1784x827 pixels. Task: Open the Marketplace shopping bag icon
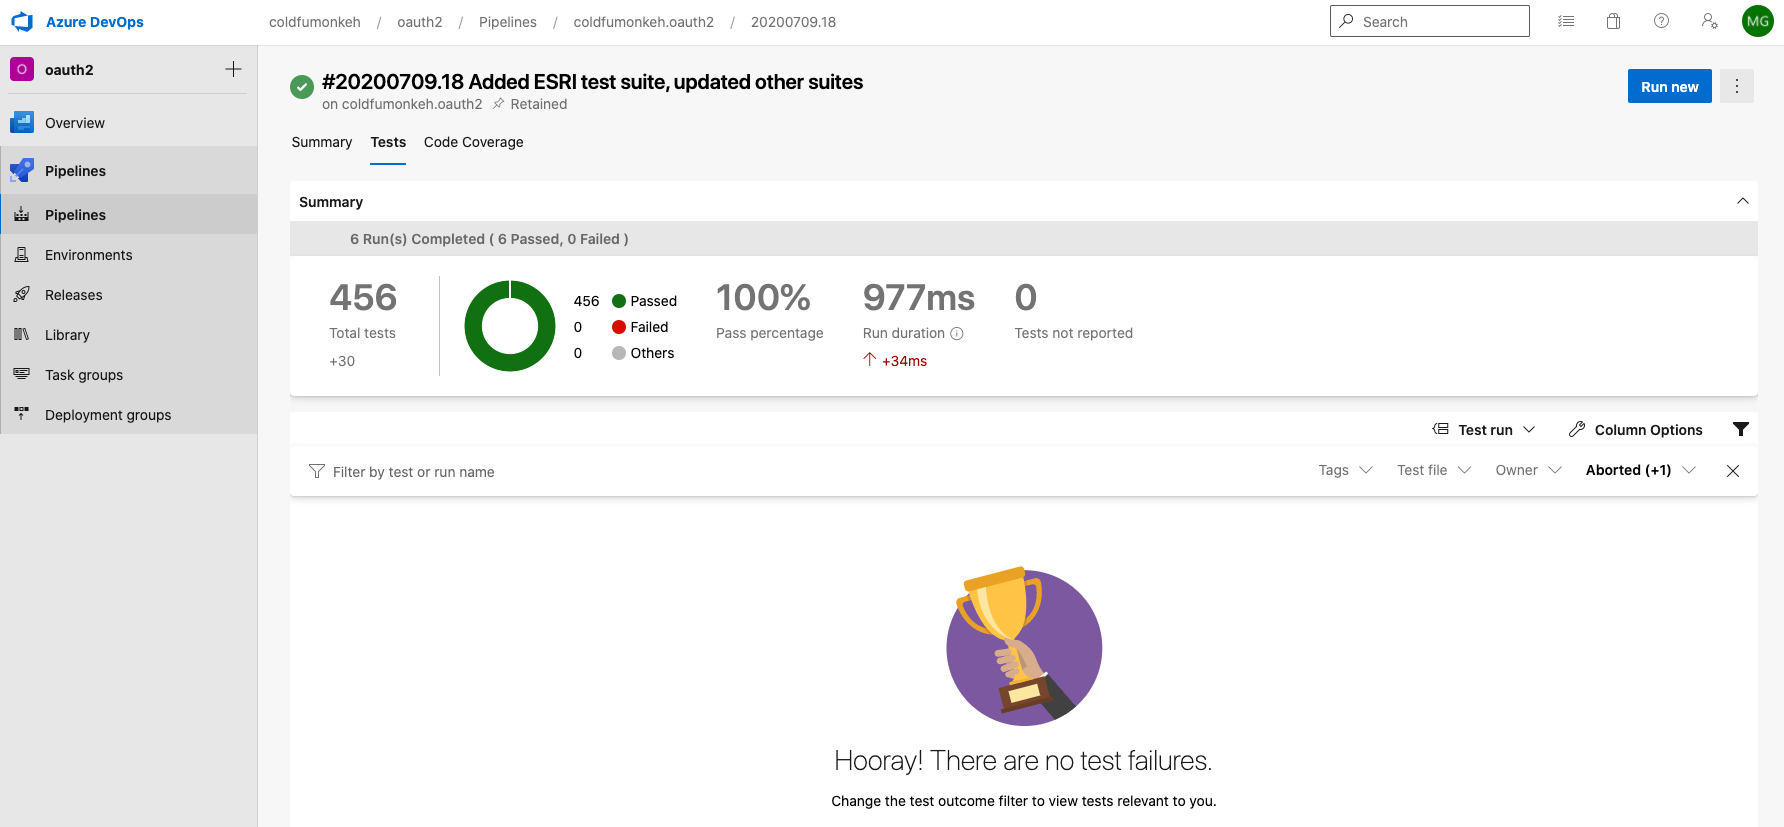1613,21
